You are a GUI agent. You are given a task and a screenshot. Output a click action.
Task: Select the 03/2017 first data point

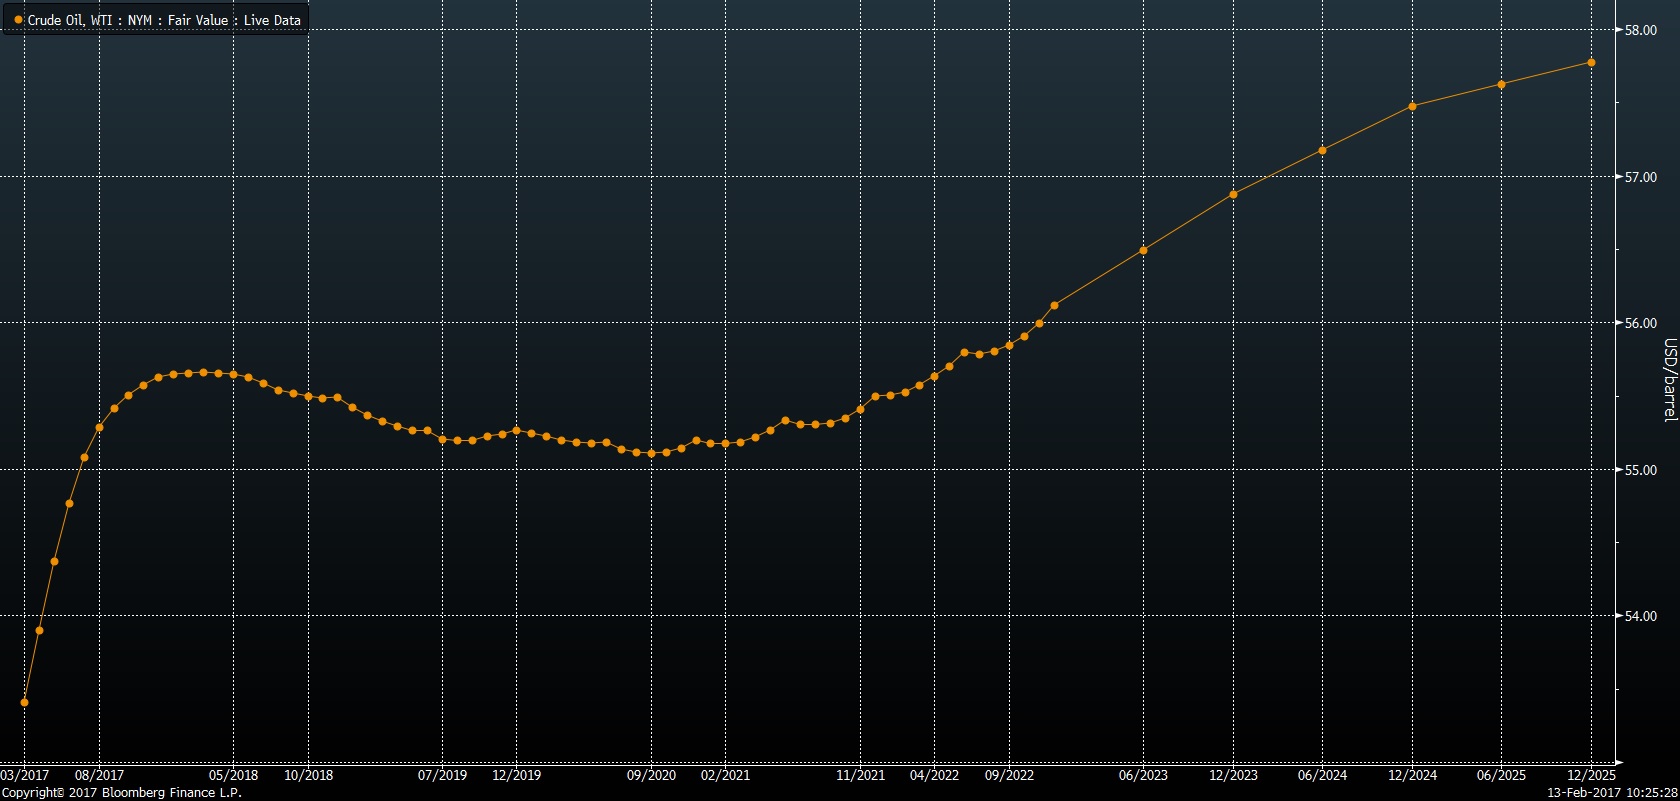(24, 703)
